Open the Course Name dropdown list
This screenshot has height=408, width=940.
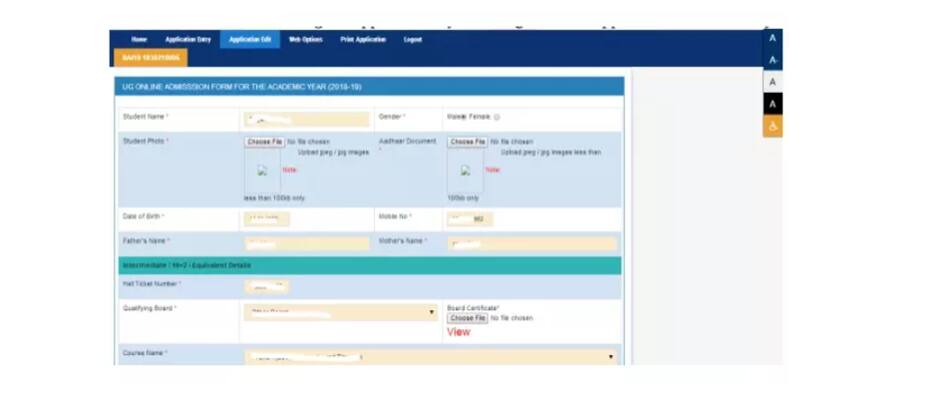(x=430, y=356)
